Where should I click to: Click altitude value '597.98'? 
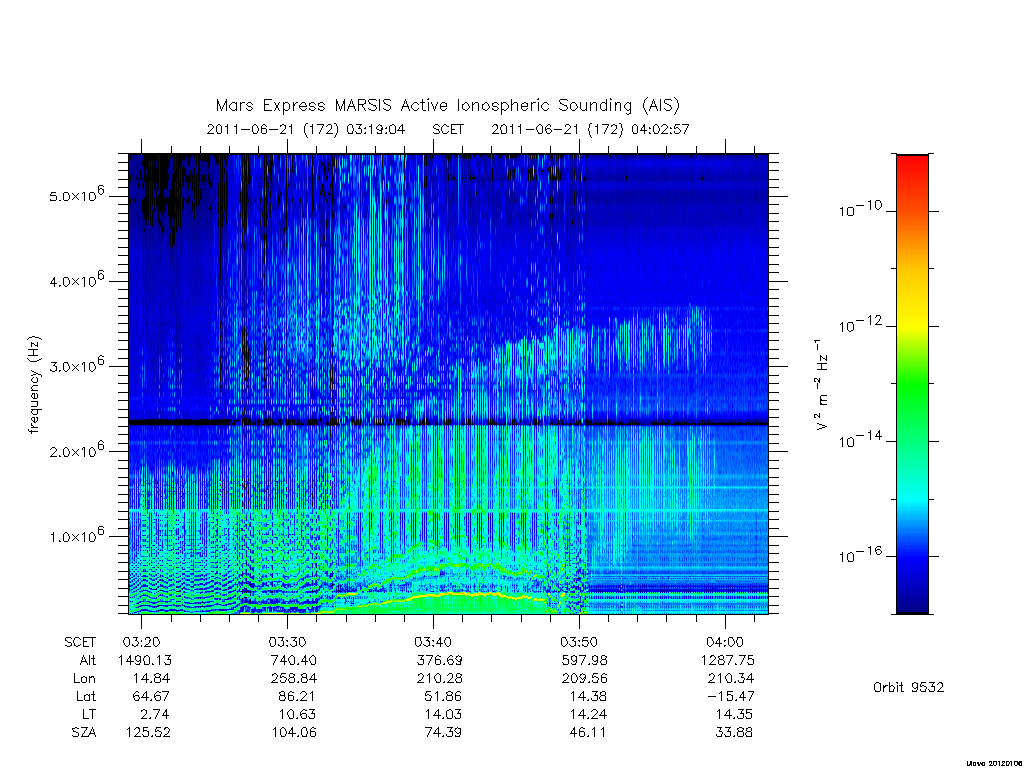(x=585, y=660)
